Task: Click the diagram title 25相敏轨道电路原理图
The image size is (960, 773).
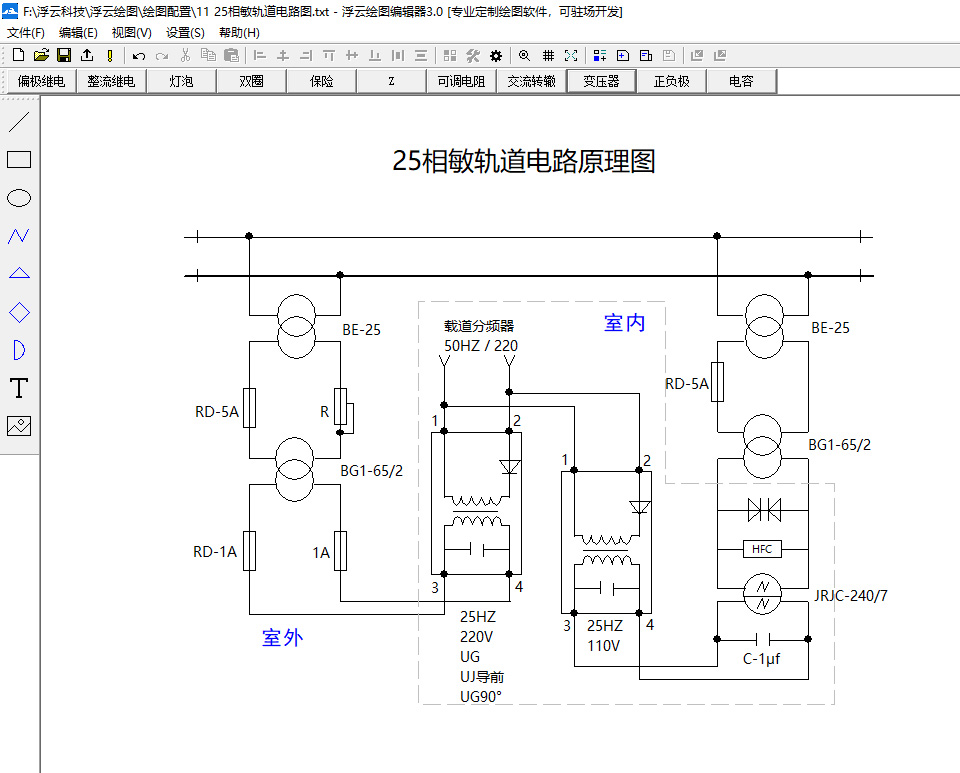Action: [523, 161]
